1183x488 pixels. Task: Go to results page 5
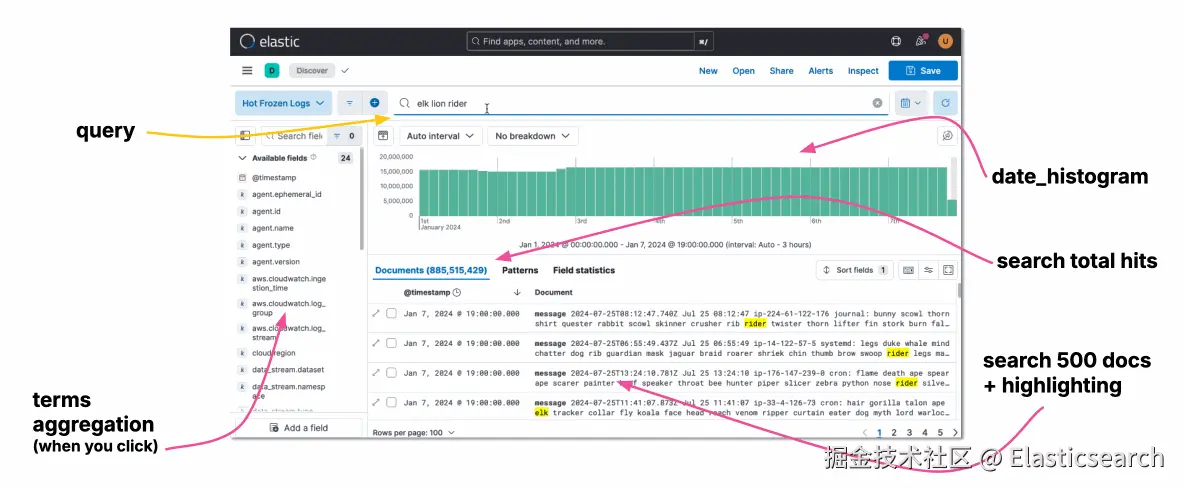[940, 433]
